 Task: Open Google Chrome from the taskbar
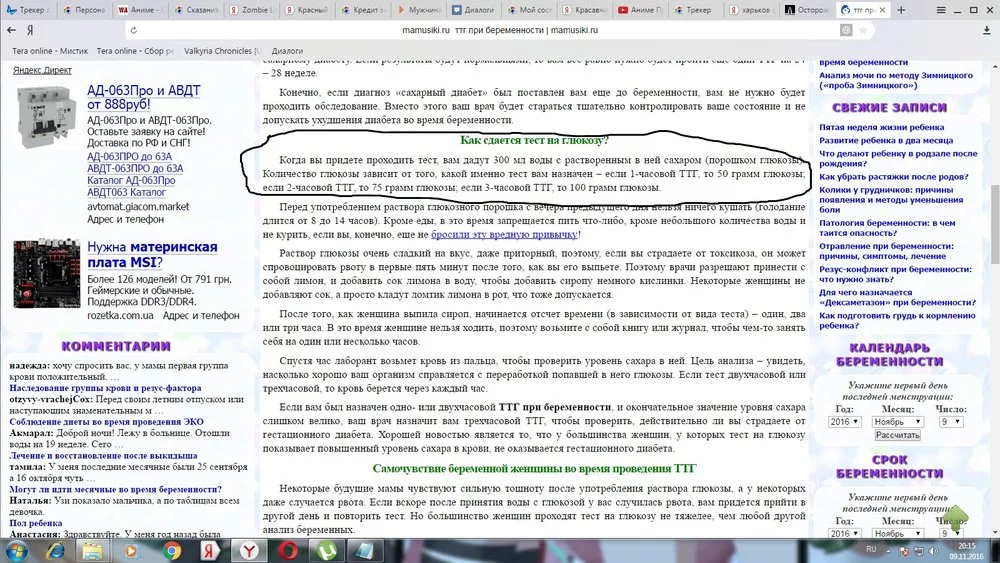click(x=171, y=550)
